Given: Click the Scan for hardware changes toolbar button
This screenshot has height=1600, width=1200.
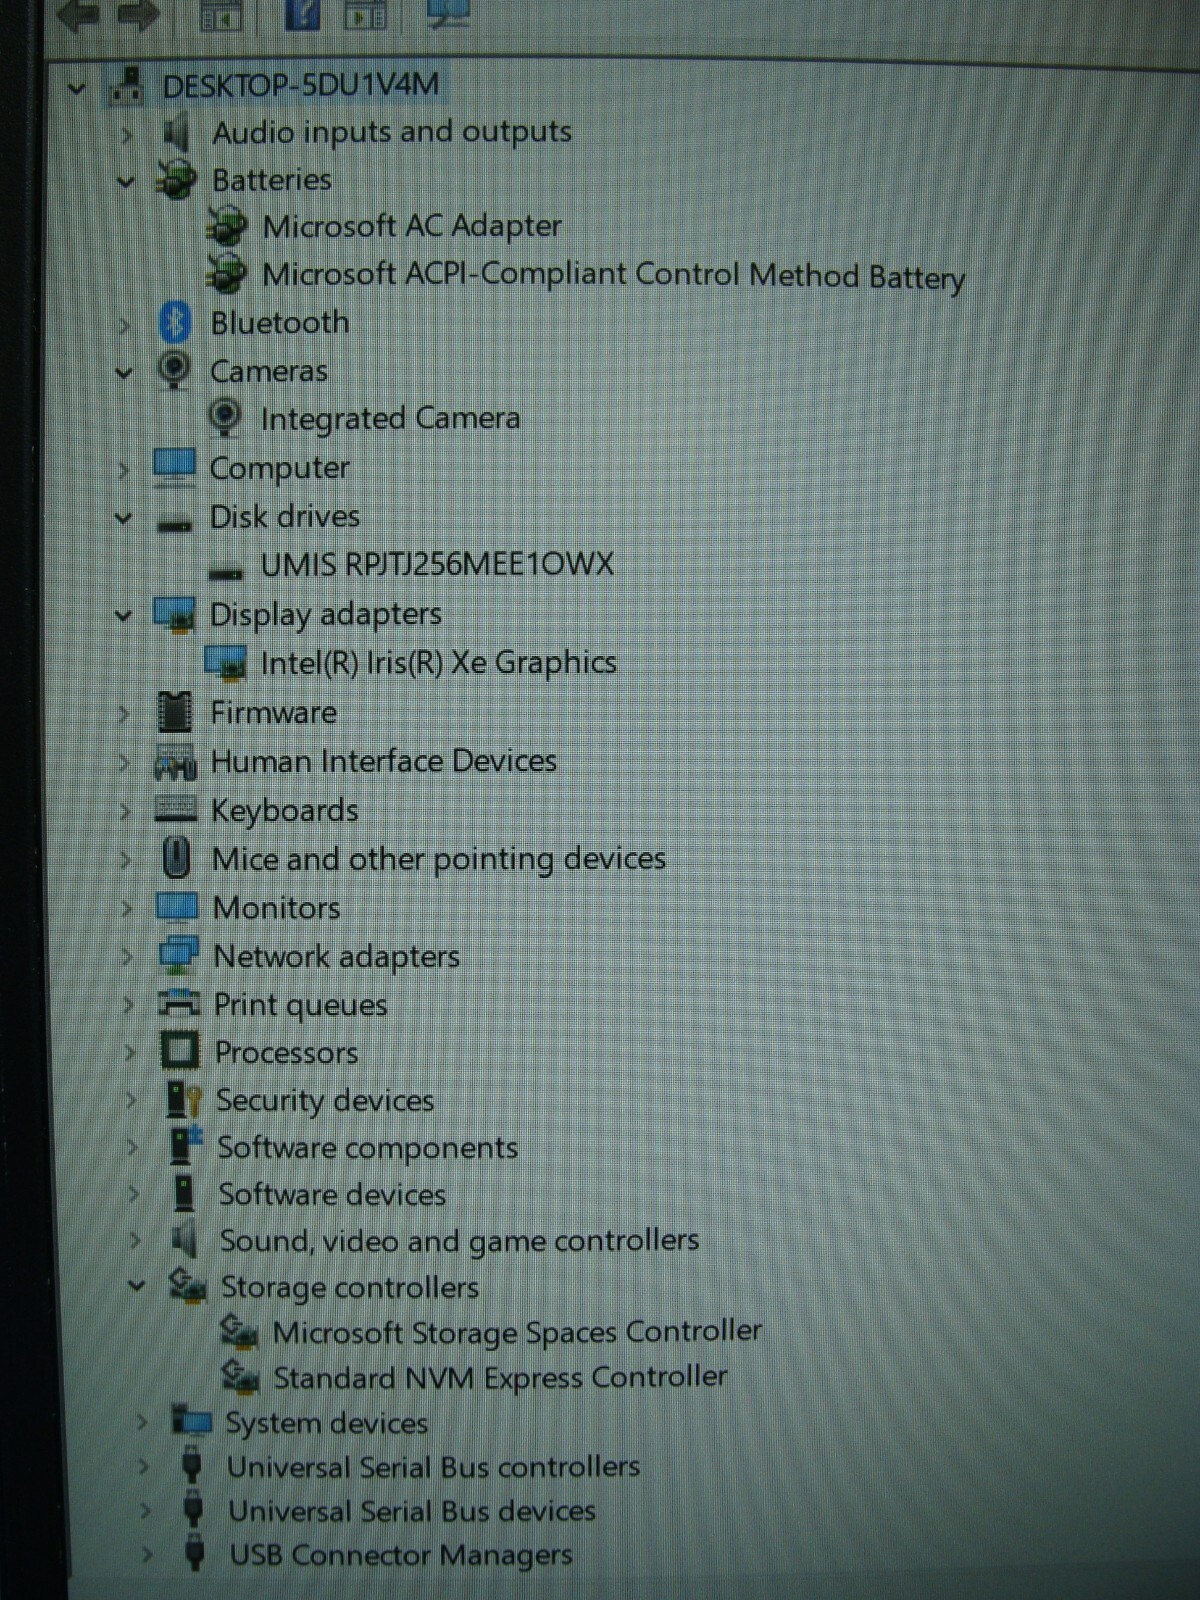Looking at the screenshot, I should click(448, 12).
